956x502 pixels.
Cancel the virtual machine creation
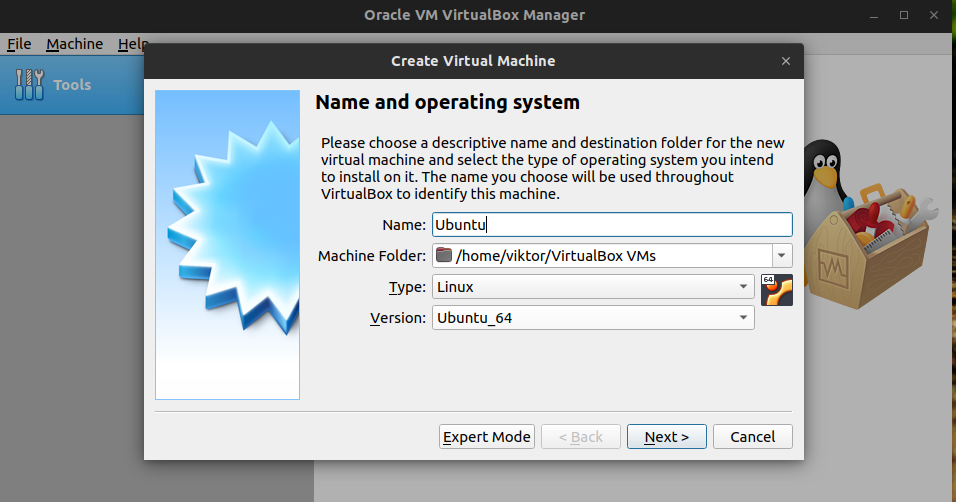pos(753,437)
